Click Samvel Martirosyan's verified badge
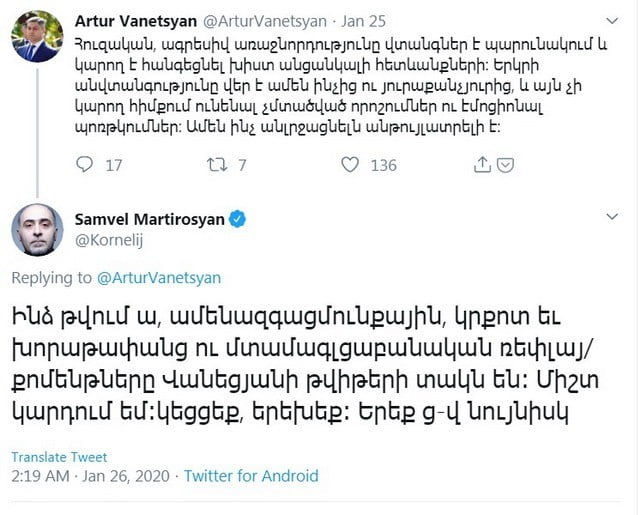The width and height of the screenshot is (640, 515). pyautogui.click(x=241, y=218)
